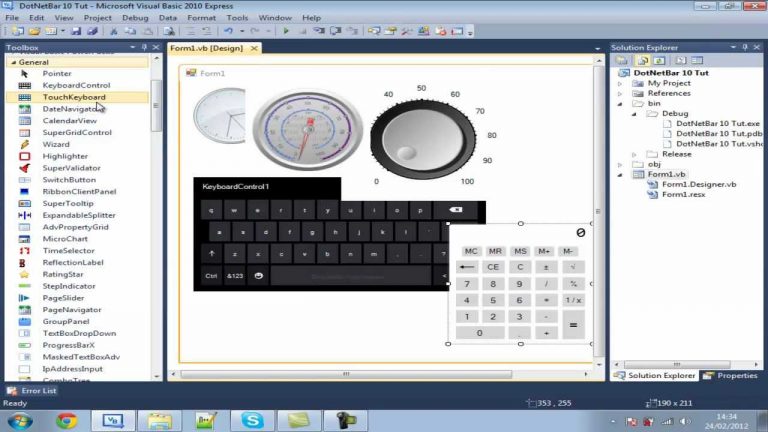The width and height of the screenshot is (768, 432).
Task: Open the File menu
Action: 12,18
